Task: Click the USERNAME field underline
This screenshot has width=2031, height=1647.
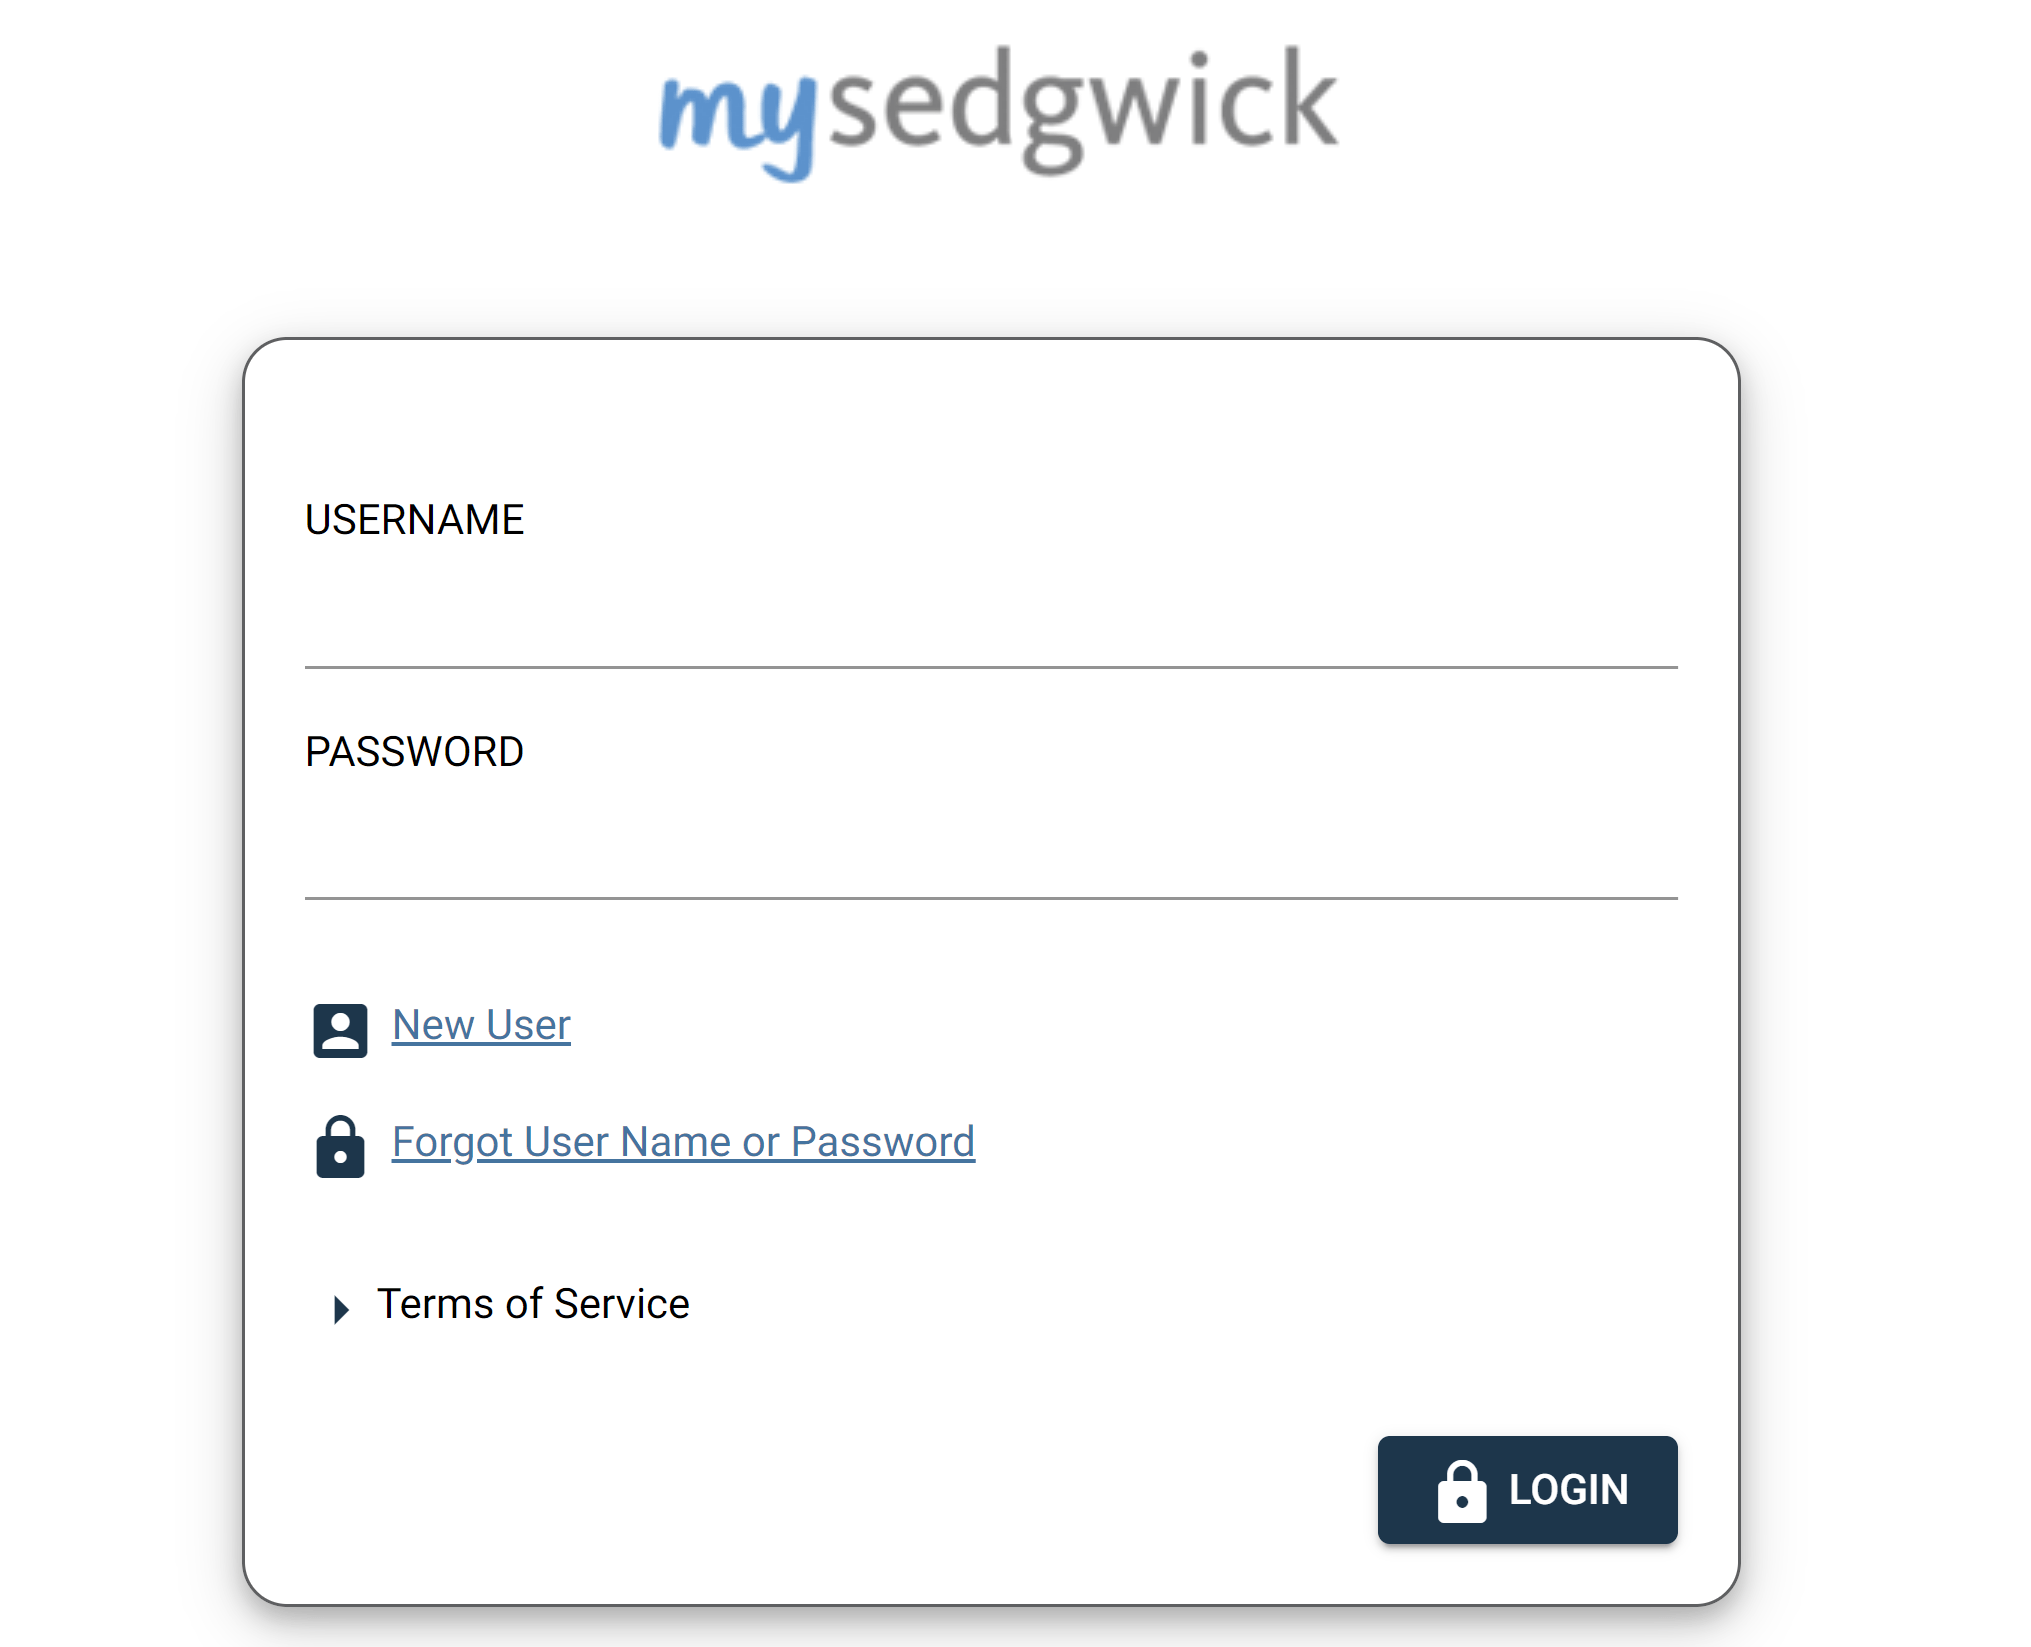Action: (990, 665)
